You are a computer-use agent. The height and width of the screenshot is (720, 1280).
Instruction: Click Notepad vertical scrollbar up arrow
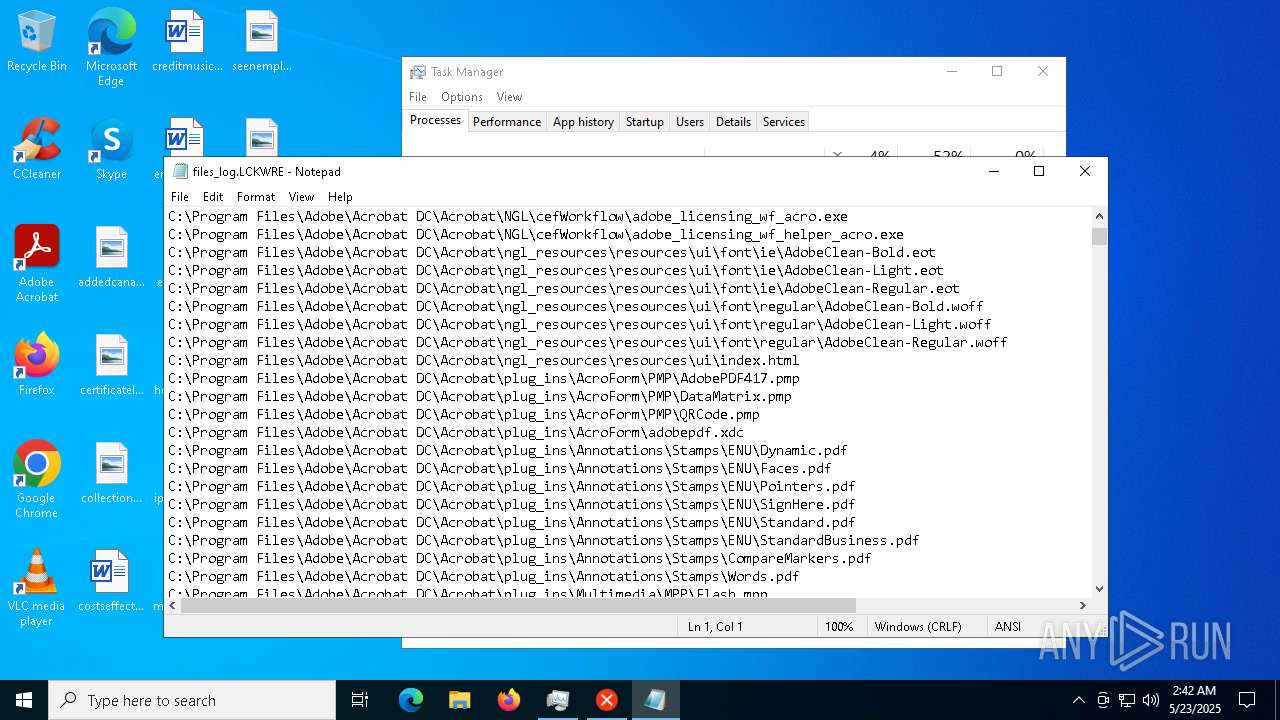1099,216
